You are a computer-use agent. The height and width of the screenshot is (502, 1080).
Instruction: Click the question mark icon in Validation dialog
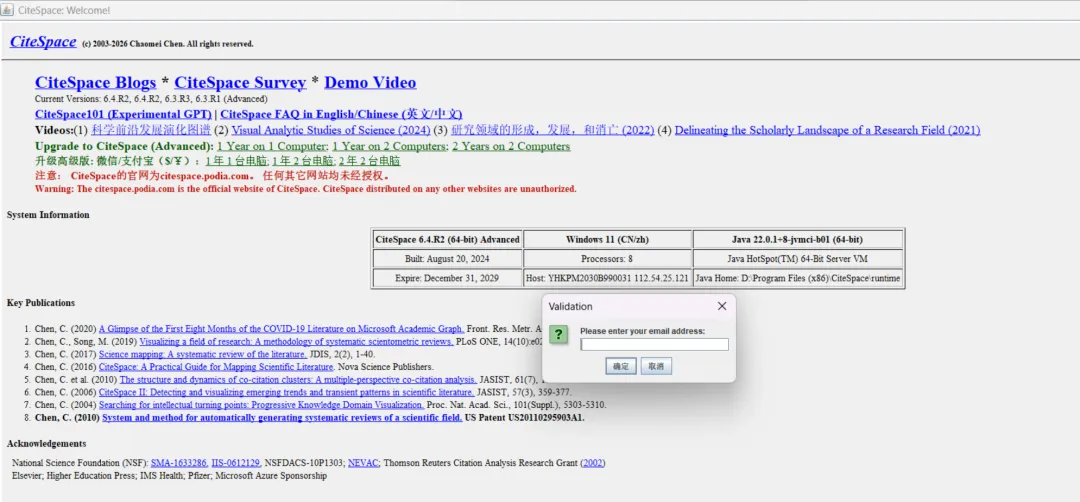tap(559, 335)
